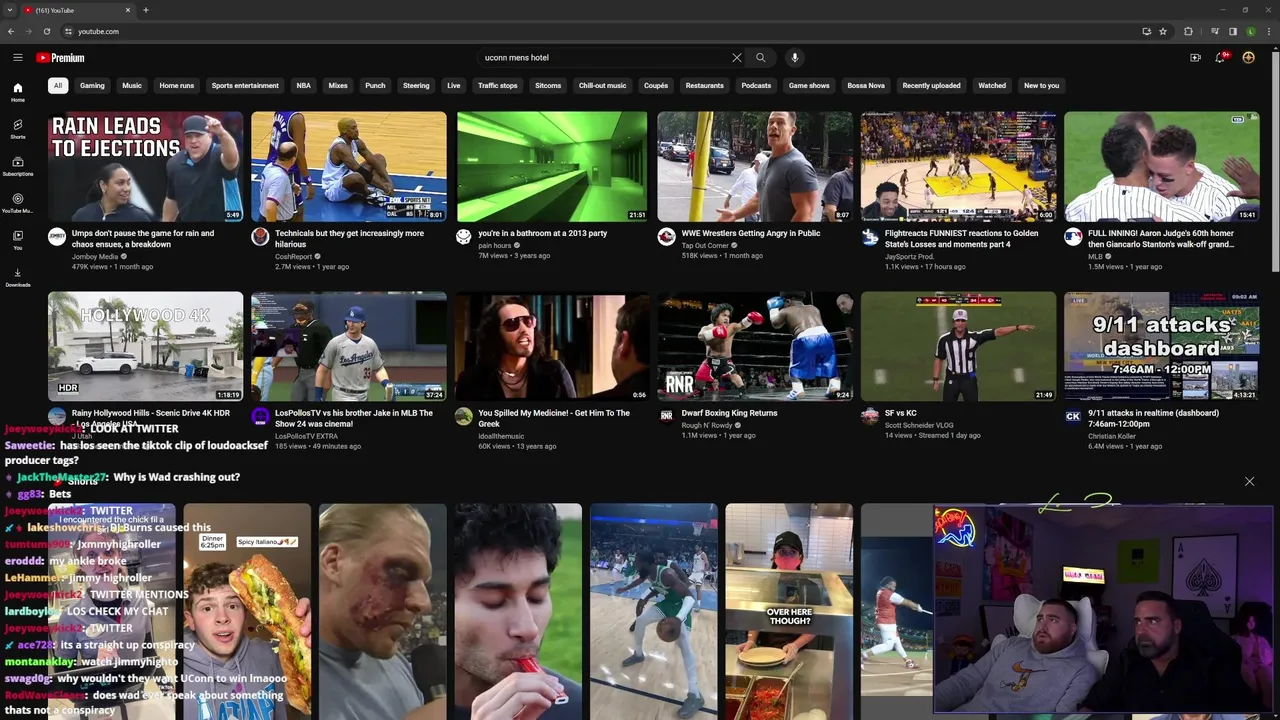Open the CoshReport channel link
Viewport: 1280px width, 720px height.
pyautogui.click(x=294, y=256)
